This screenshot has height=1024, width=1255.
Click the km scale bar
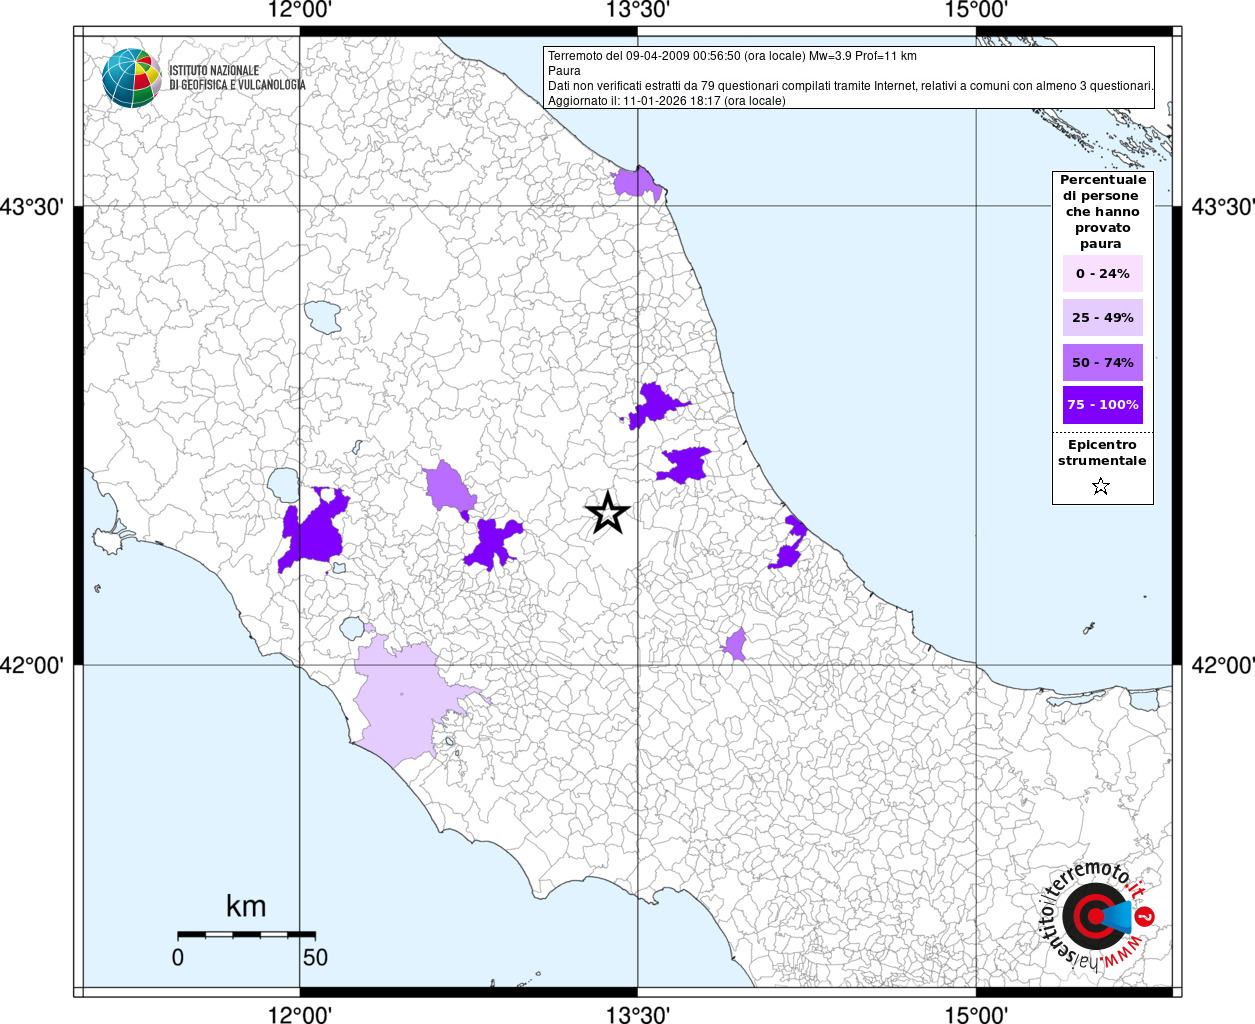(246, 934)
